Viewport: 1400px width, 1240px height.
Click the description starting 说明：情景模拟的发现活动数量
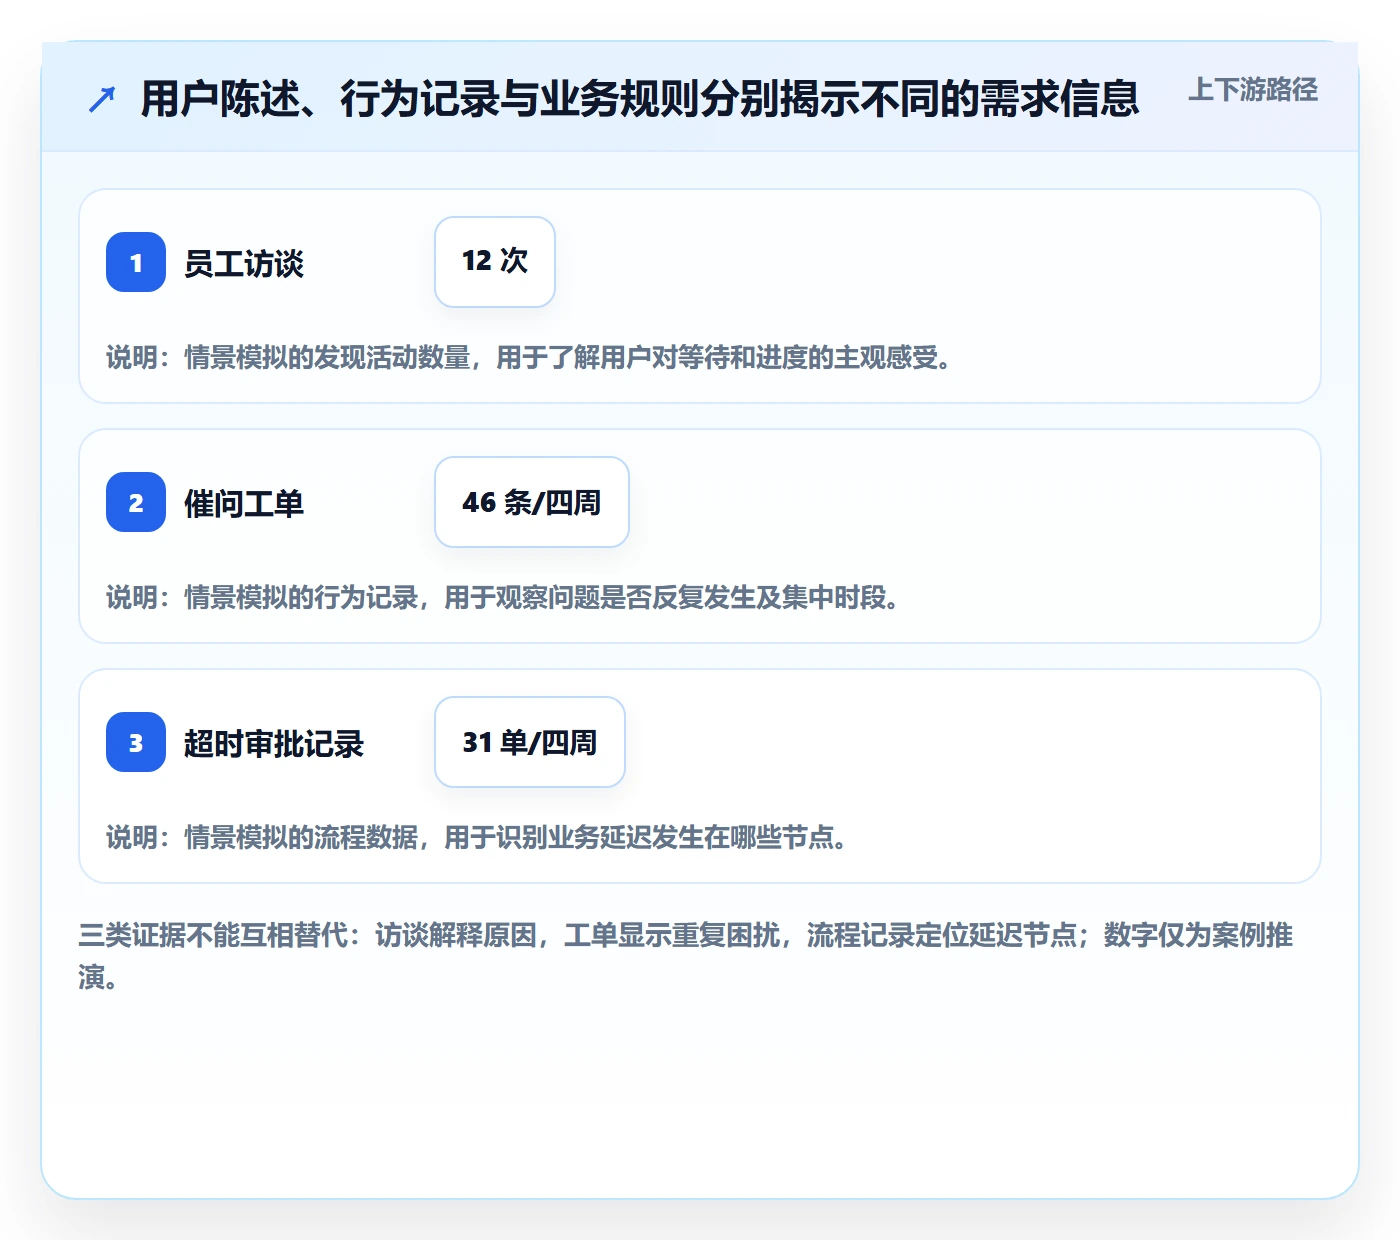(528, 357)
